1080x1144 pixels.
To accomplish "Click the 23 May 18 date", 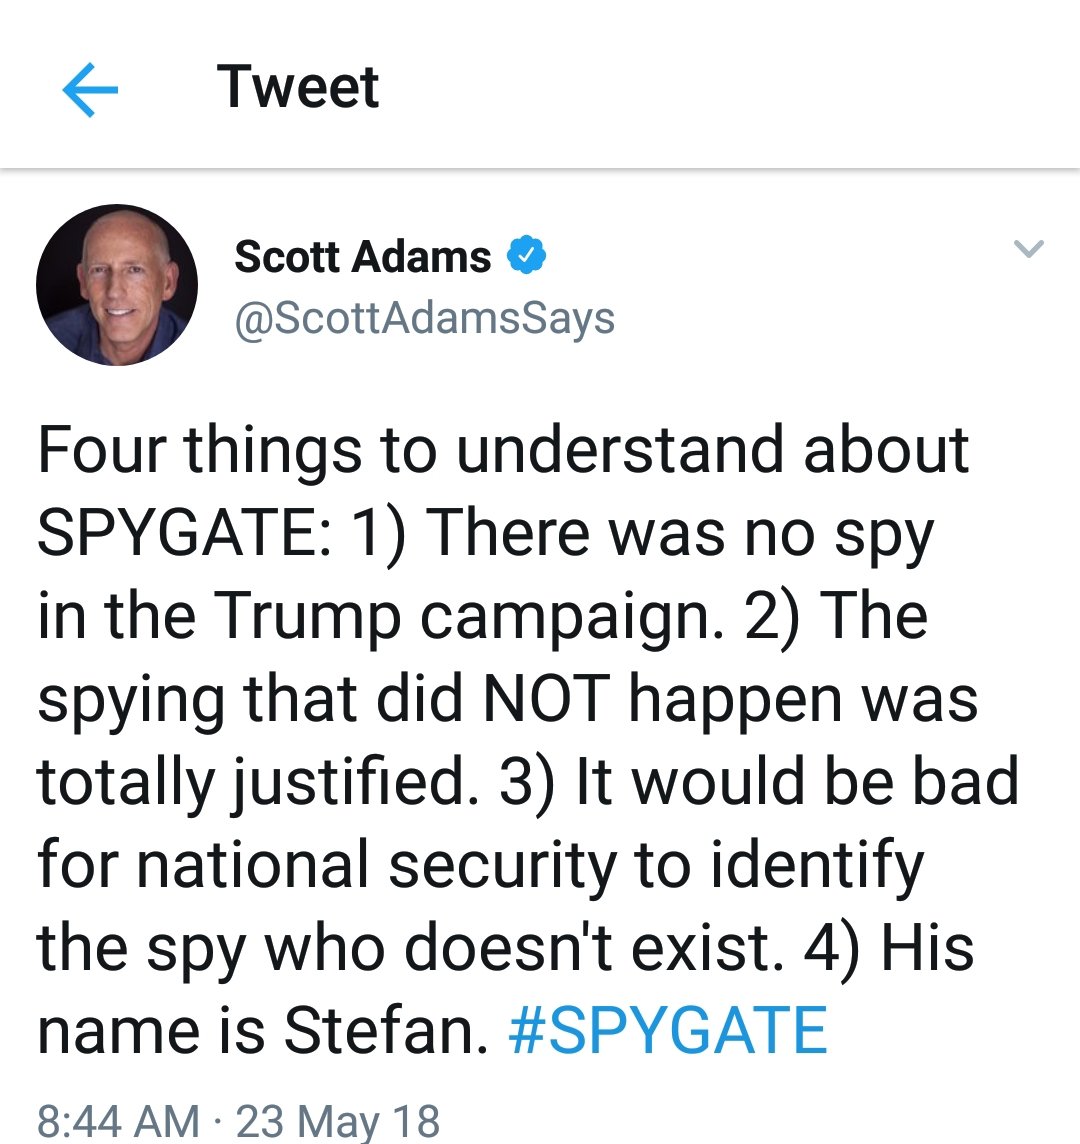I will pos(338,1121).
